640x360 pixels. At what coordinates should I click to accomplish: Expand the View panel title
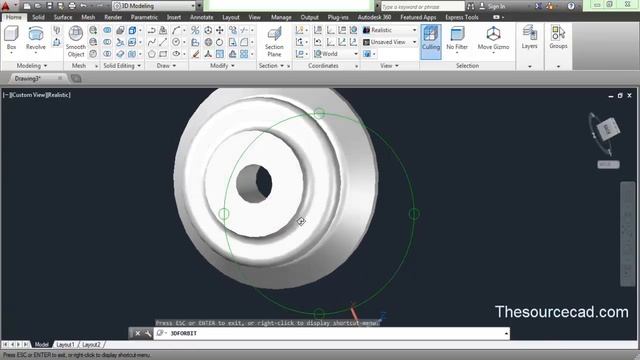pyautogui.click(x=389, y=66)
